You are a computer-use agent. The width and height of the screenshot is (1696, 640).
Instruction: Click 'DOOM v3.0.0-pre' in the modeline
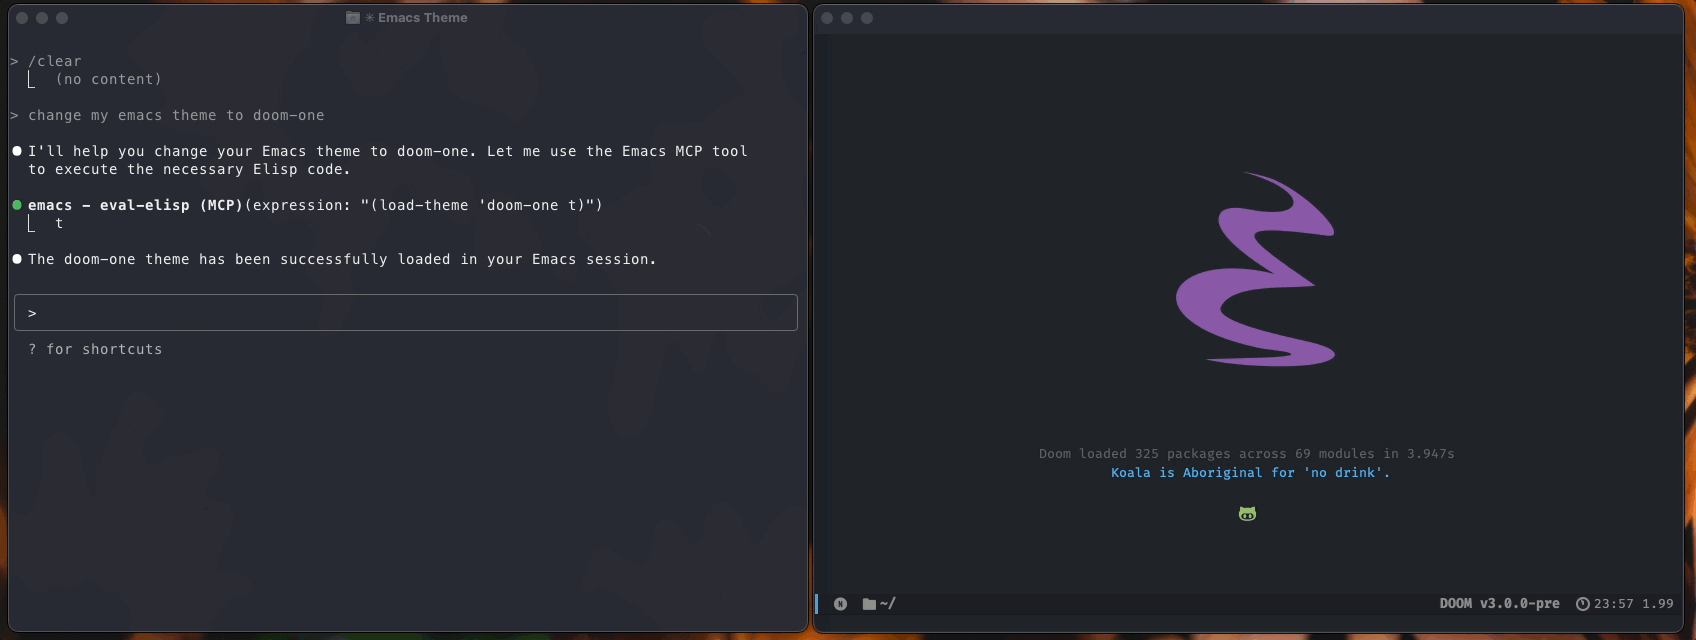[1499, 604]
